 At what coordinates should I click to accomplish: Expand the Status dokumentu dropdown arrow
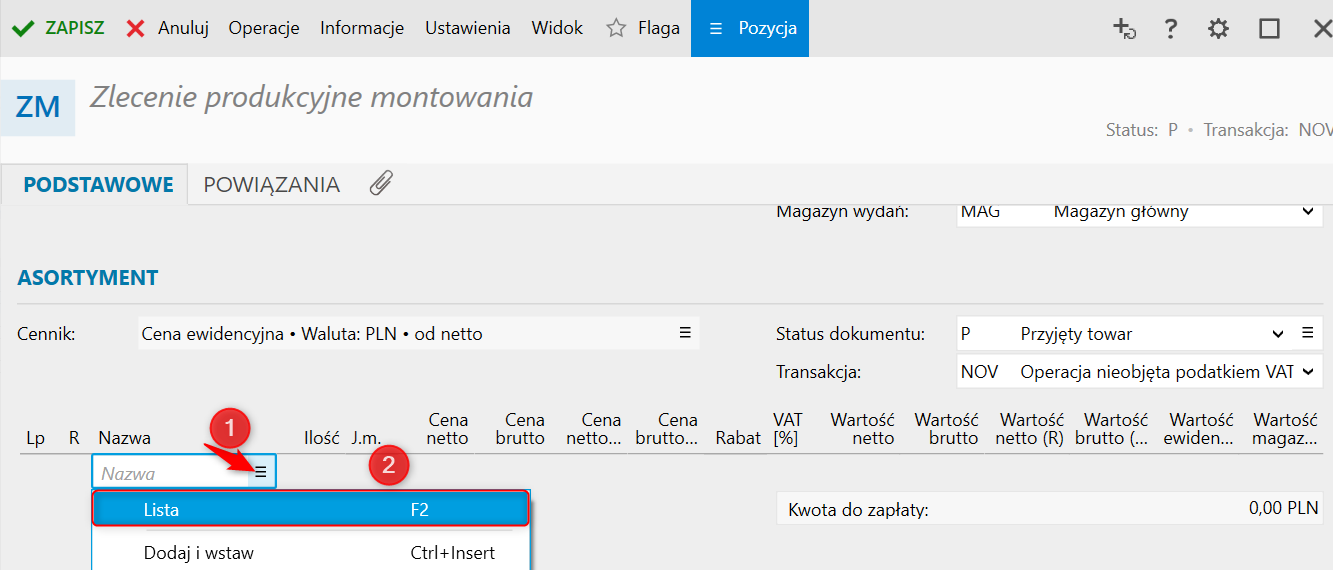pyautogui.click(x=1278, y=334)
